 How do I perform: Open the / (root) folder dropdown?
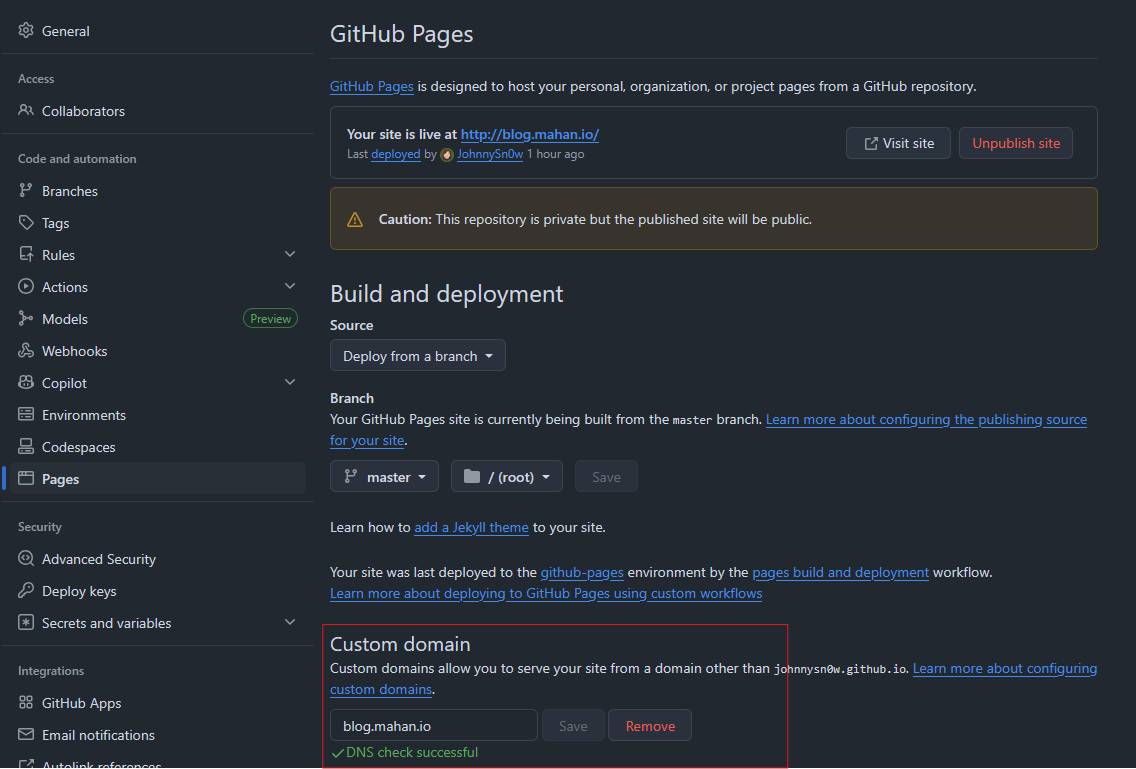coord(506,477)
